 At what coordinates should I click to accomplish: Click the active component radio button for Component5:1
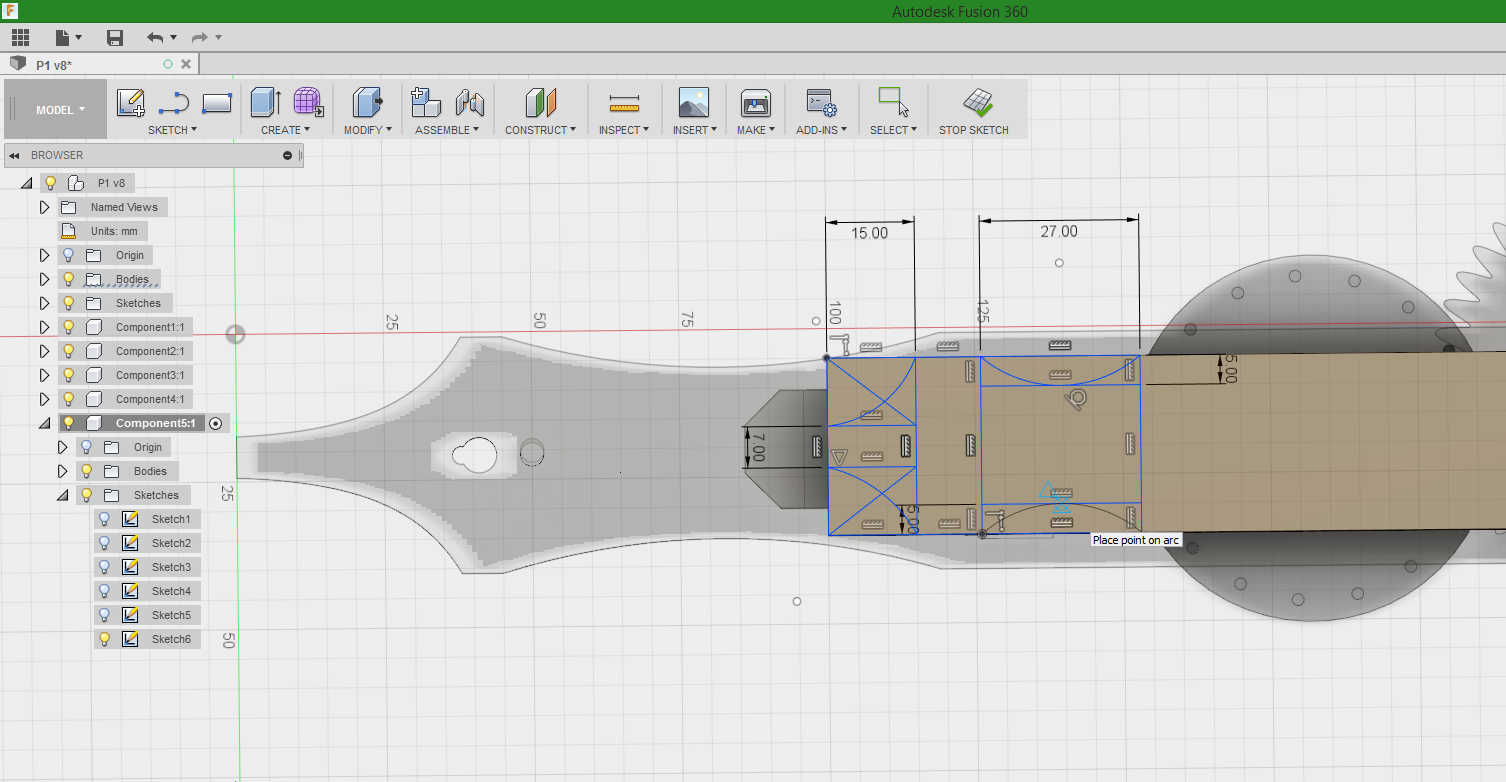[215, 423]
